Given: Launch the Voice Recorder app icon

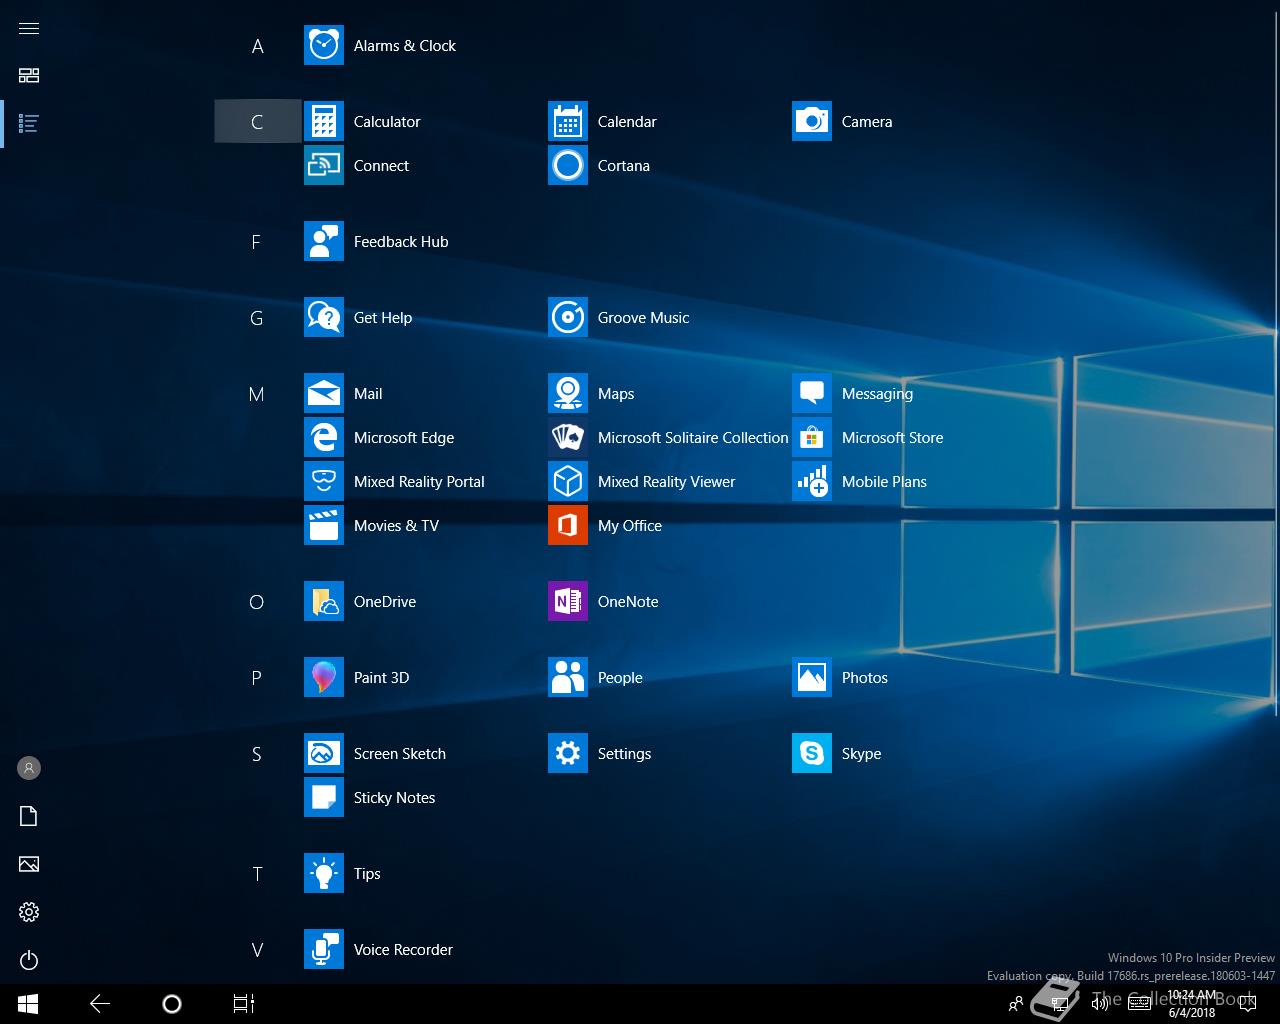Looking at the screenshot, I should [323, 950].
